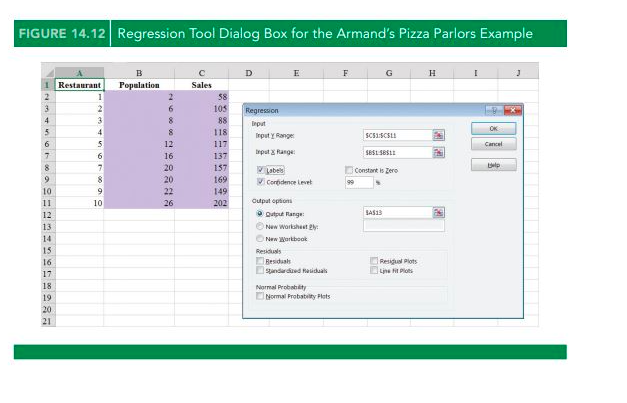Select row 13 header
627x403 pixels.
click(48, 227)
